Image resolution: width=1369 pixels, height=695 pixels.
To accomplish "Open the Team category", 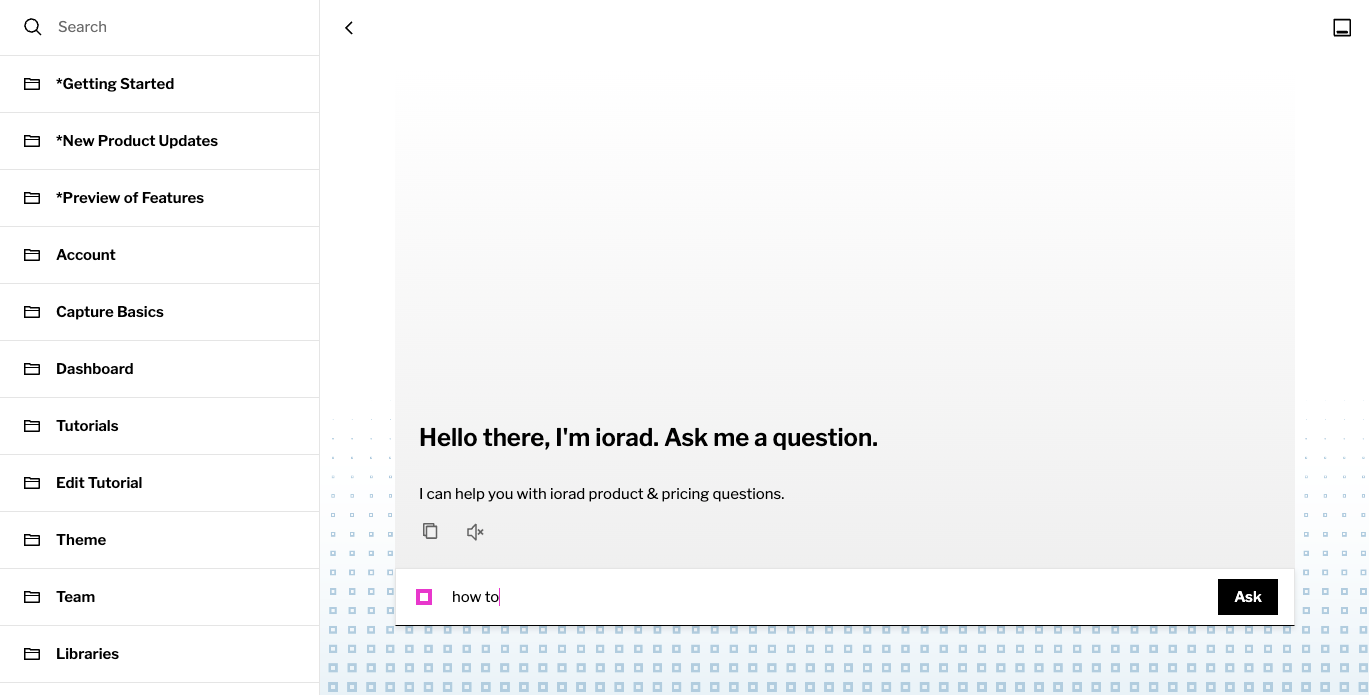I will click(x=160, y=597).
